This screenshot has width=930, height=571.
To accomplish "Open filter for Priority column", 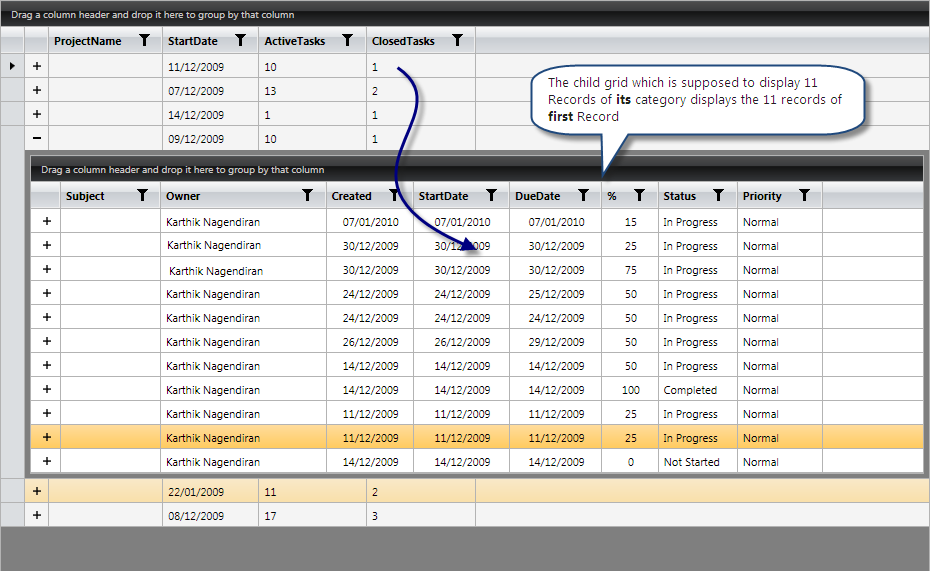I will click(x=804, y=195).
